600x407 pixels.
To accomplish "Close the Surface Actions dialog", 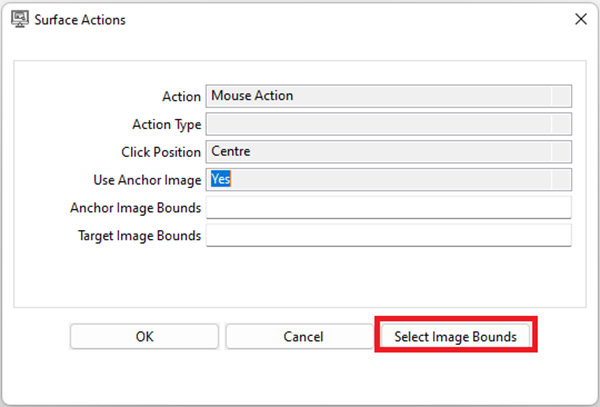I will pos(581,19).
